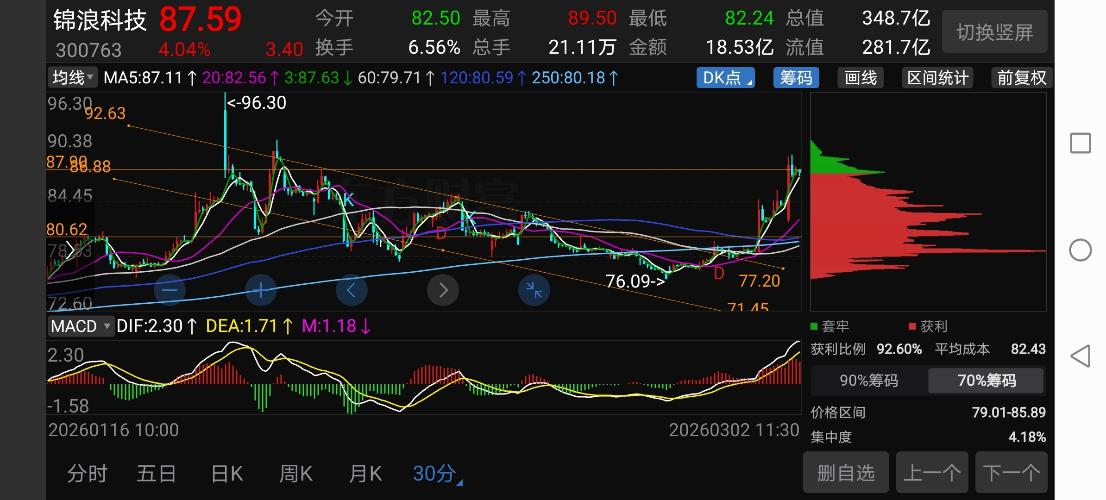Change the 前复权 adjustment setting

pos(1021,78)
